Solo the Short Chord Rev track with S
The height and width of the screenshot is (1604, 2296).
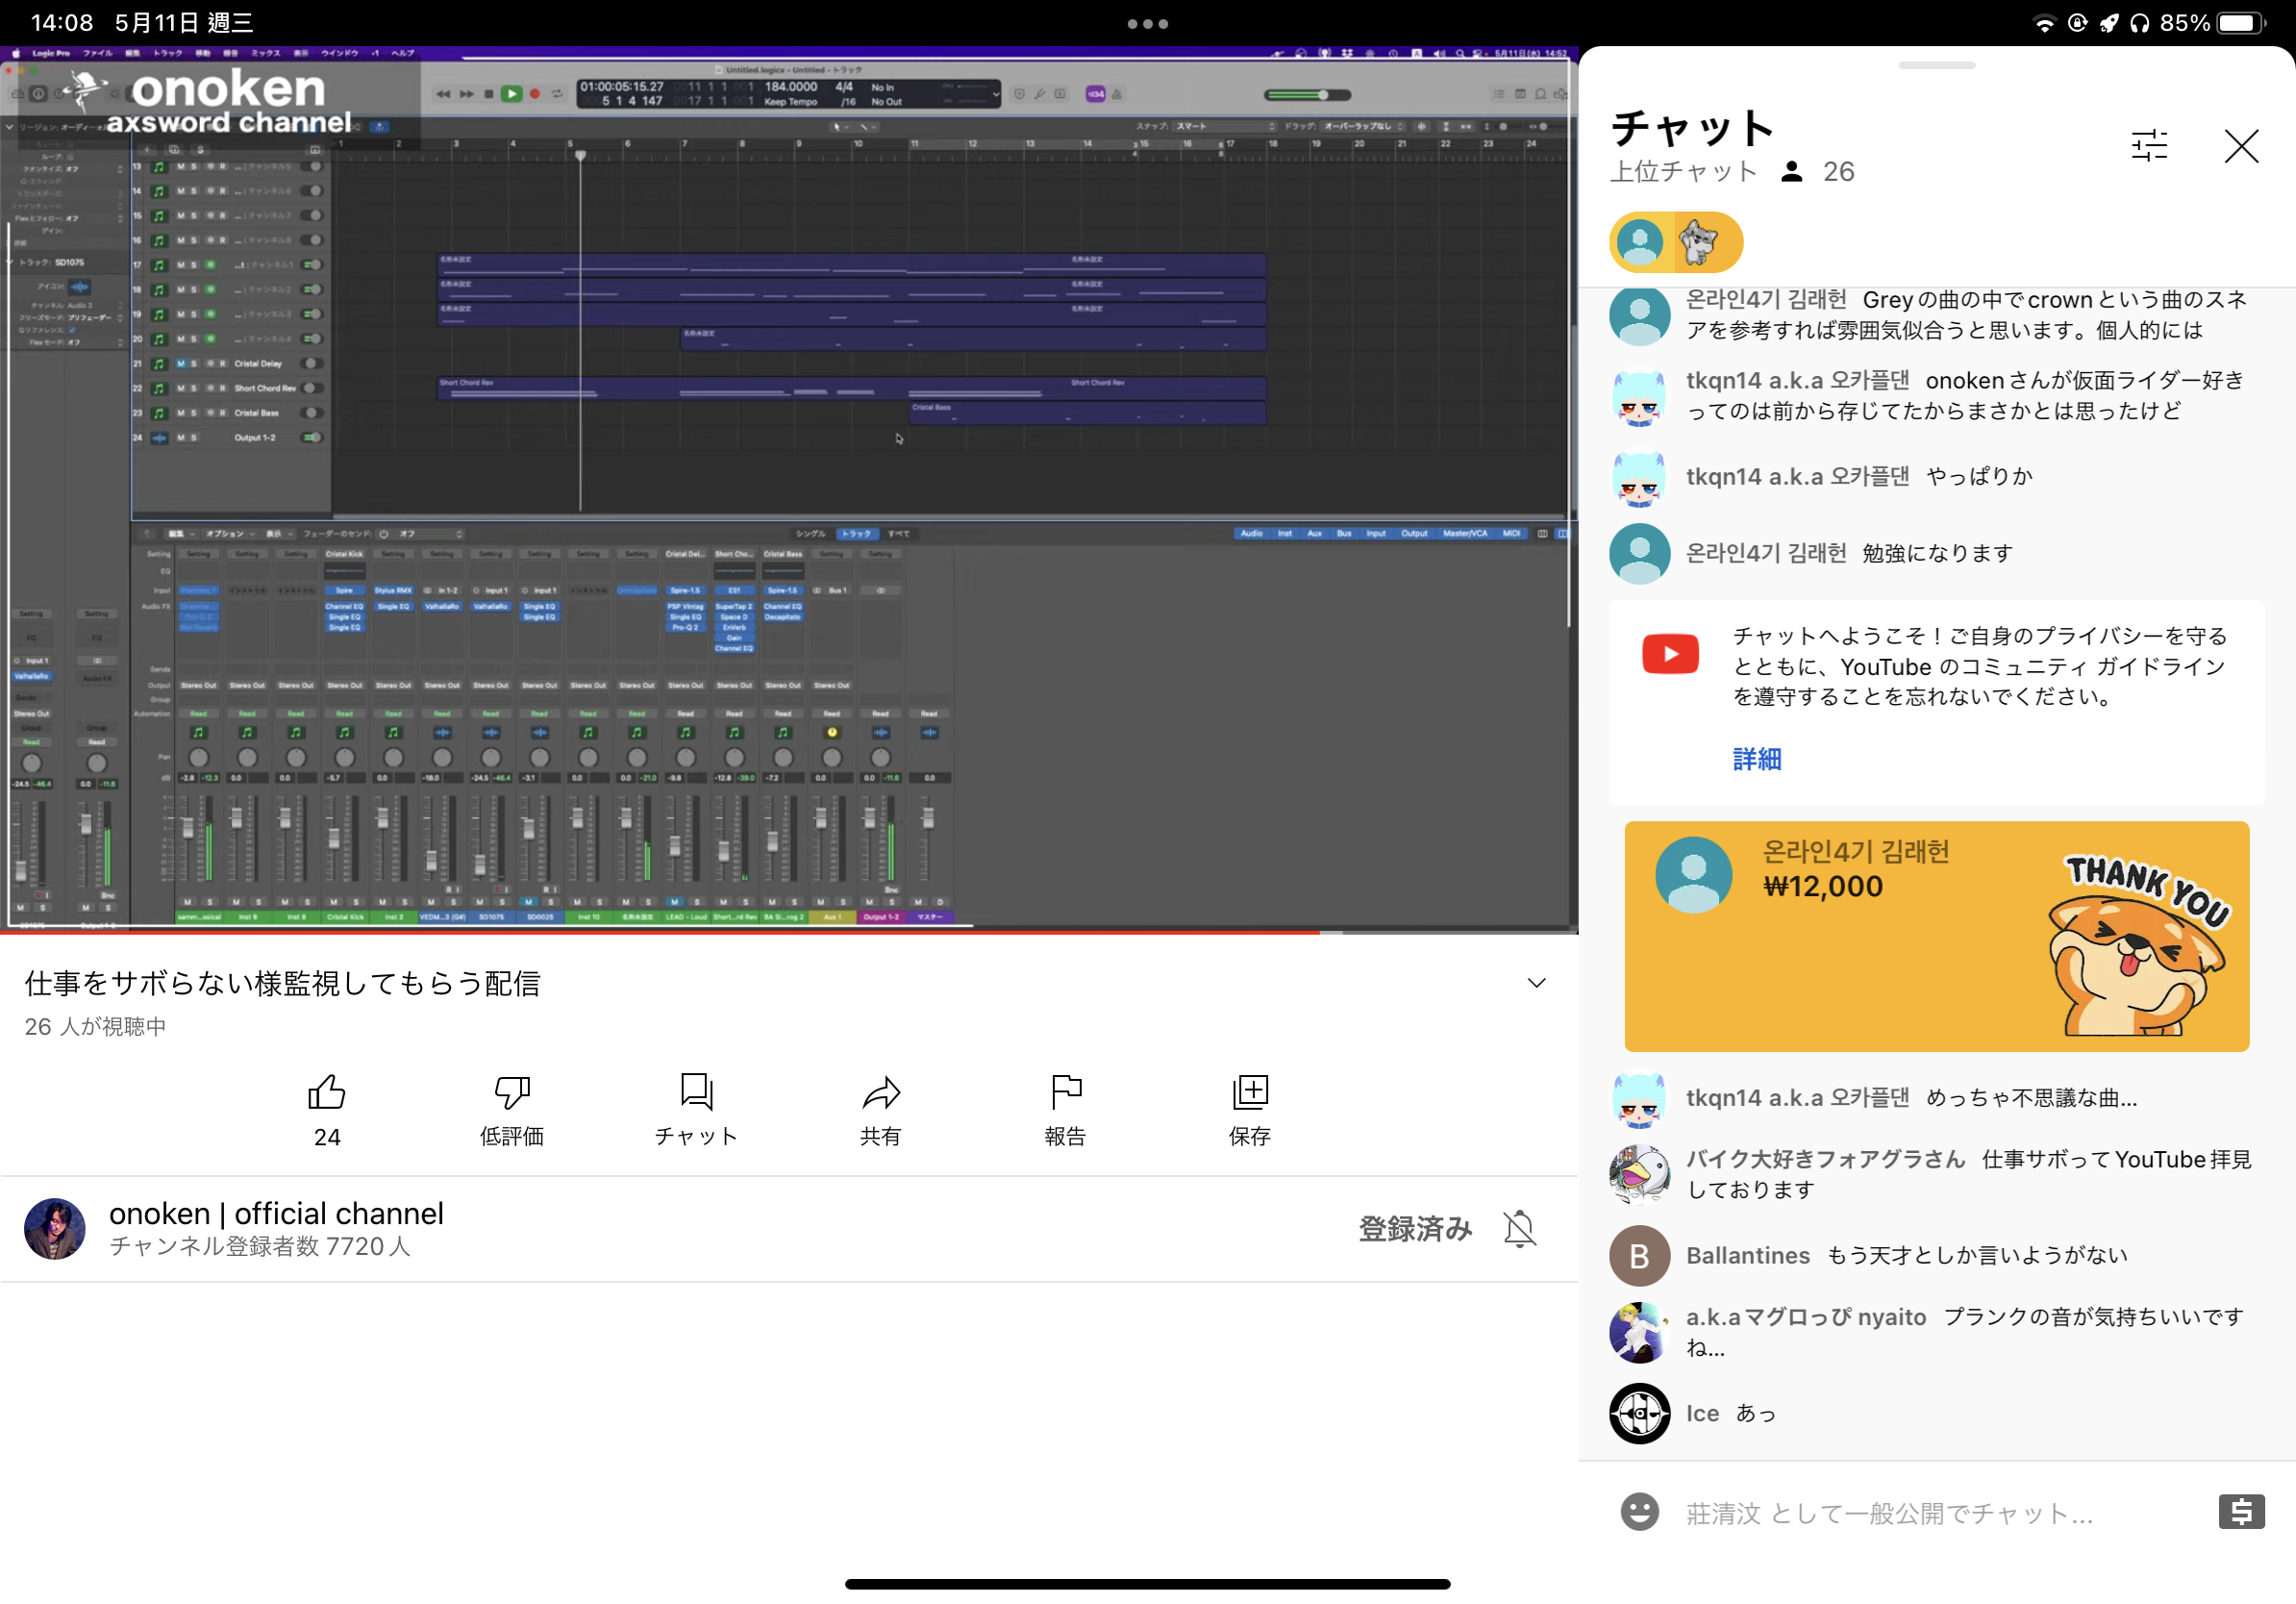[x=194, y=388]
